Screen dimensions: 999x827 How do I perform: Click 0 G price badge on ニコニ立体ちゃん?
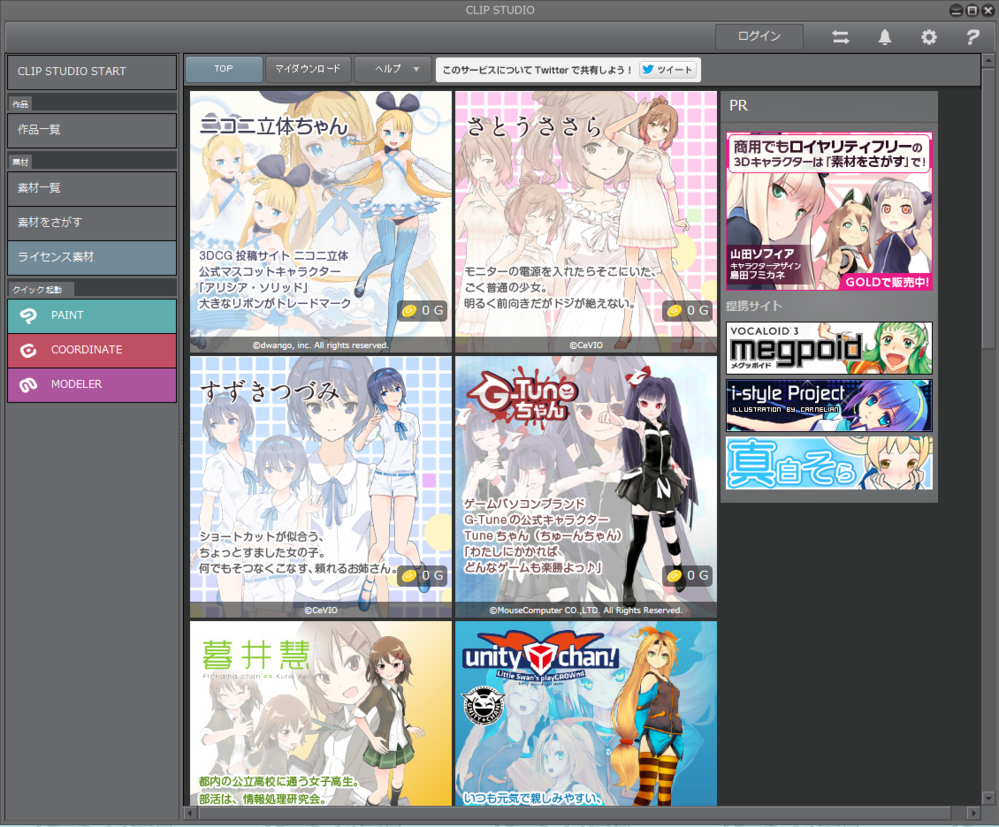click(422, 310)
